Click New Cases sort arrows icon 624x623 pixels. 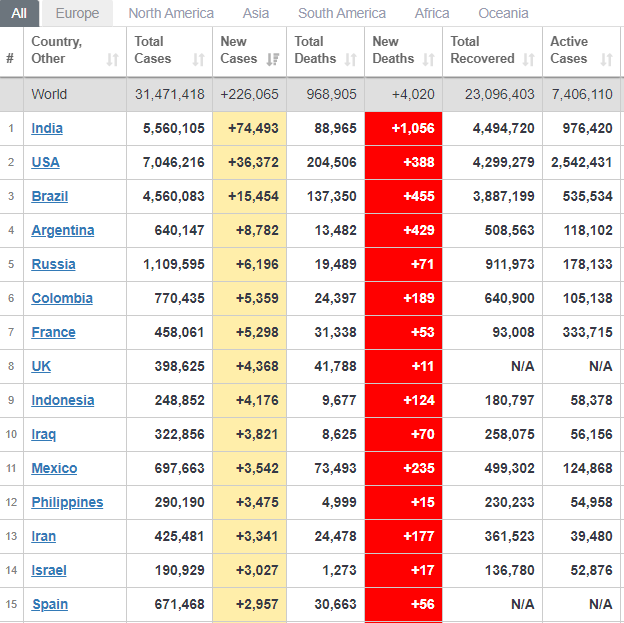tap(273, 60)
